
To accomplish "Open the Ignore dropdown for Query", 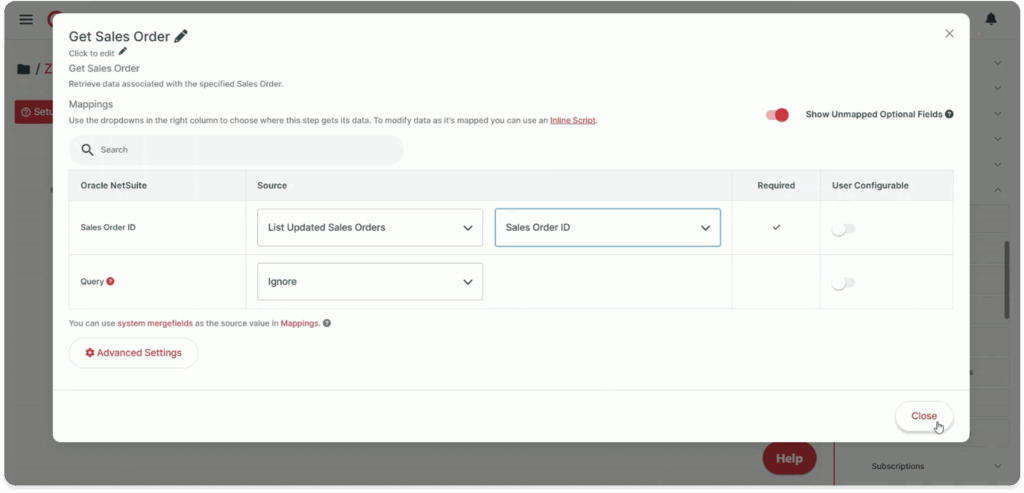I will pyautogui.click(x=370, y=282).
